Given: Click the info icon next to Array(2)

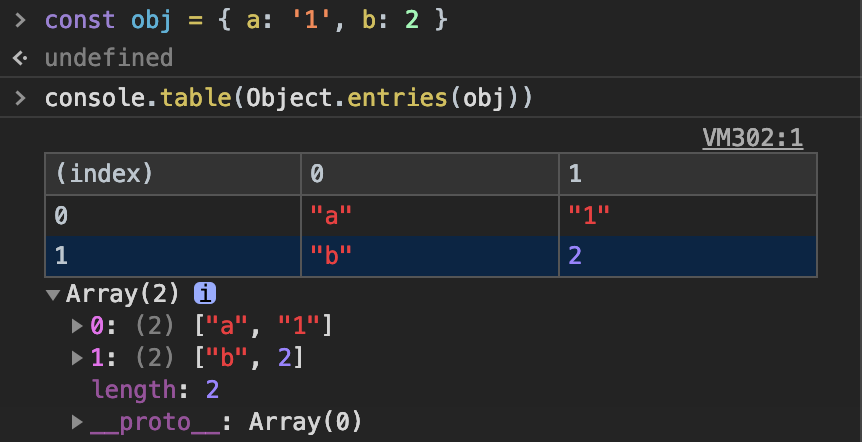Looking at the screenshot, I should tap(205, 294).
